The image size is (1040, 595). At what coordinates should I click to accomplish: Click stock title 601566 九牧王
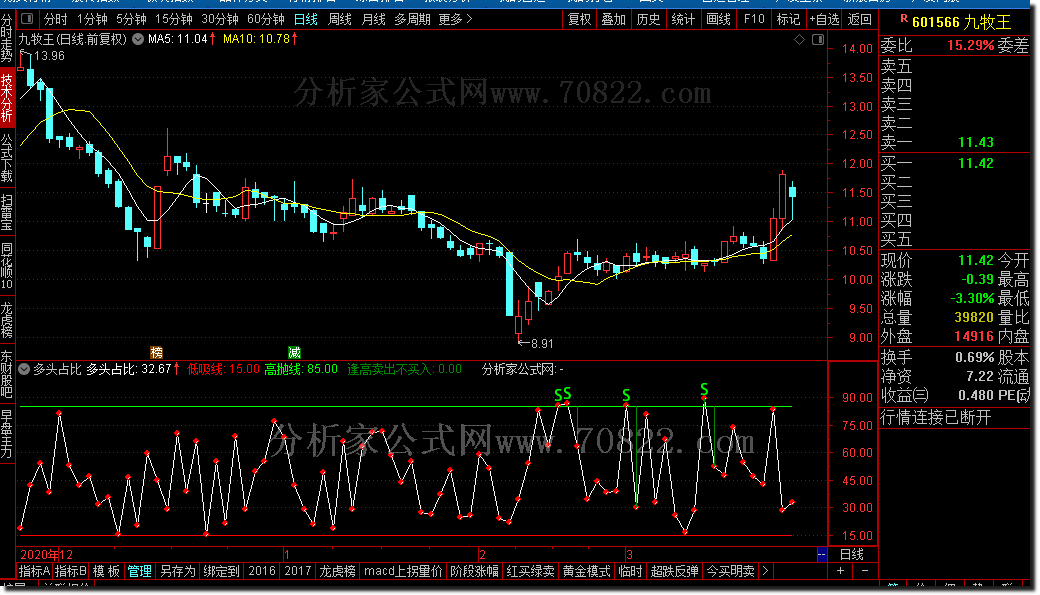(x=961, y=22)
